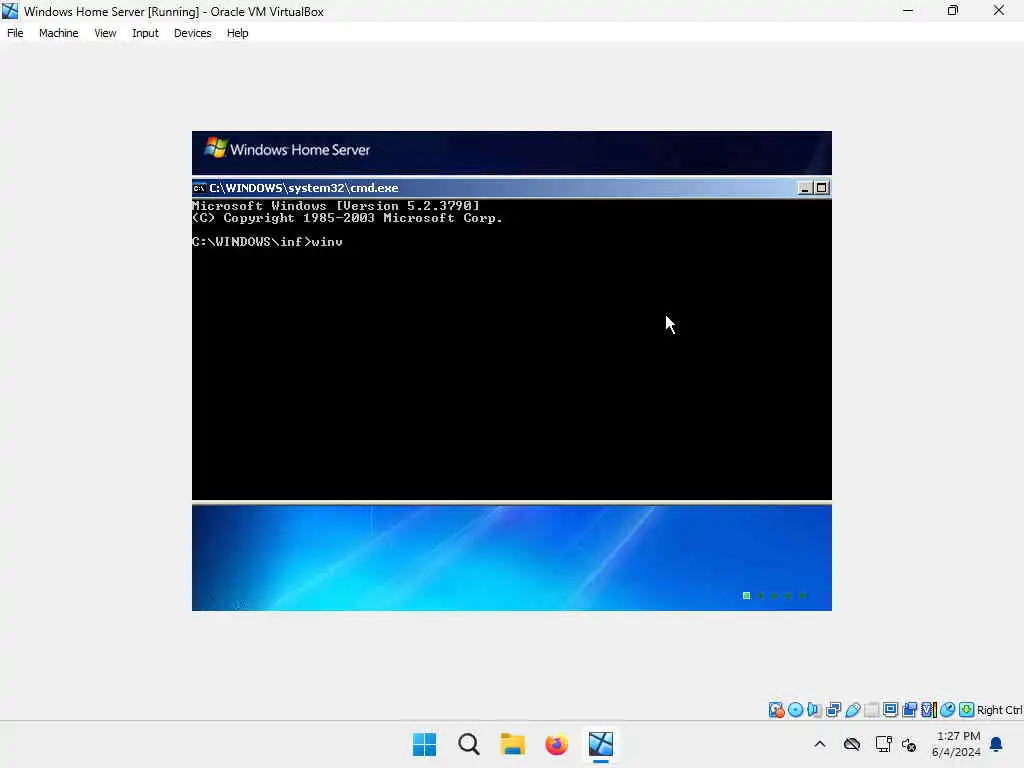
Task: Maximize the cmd.exe window
Action: tap(822, 188)
